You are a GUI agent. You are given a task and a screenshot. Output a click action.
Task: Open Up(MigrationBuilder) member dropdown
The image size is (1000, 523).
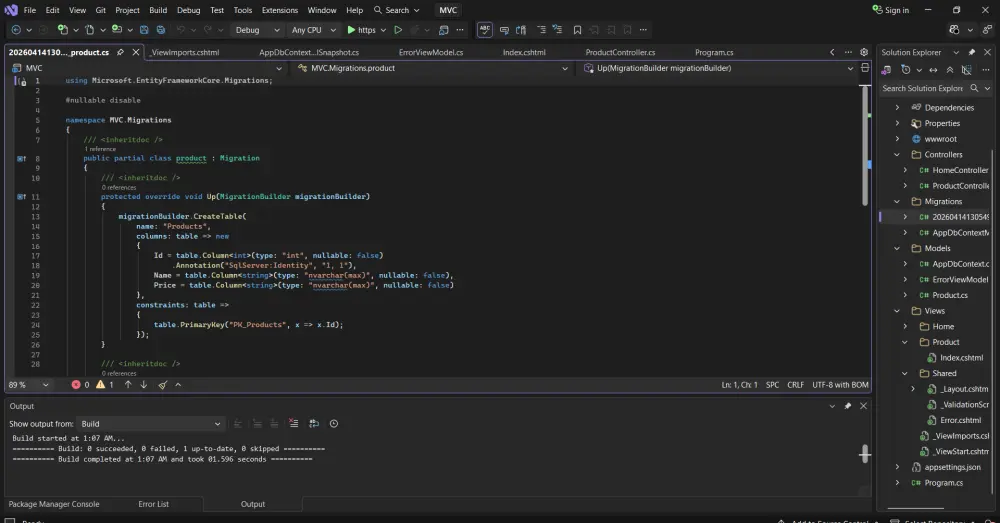click(x=718, y=68)
